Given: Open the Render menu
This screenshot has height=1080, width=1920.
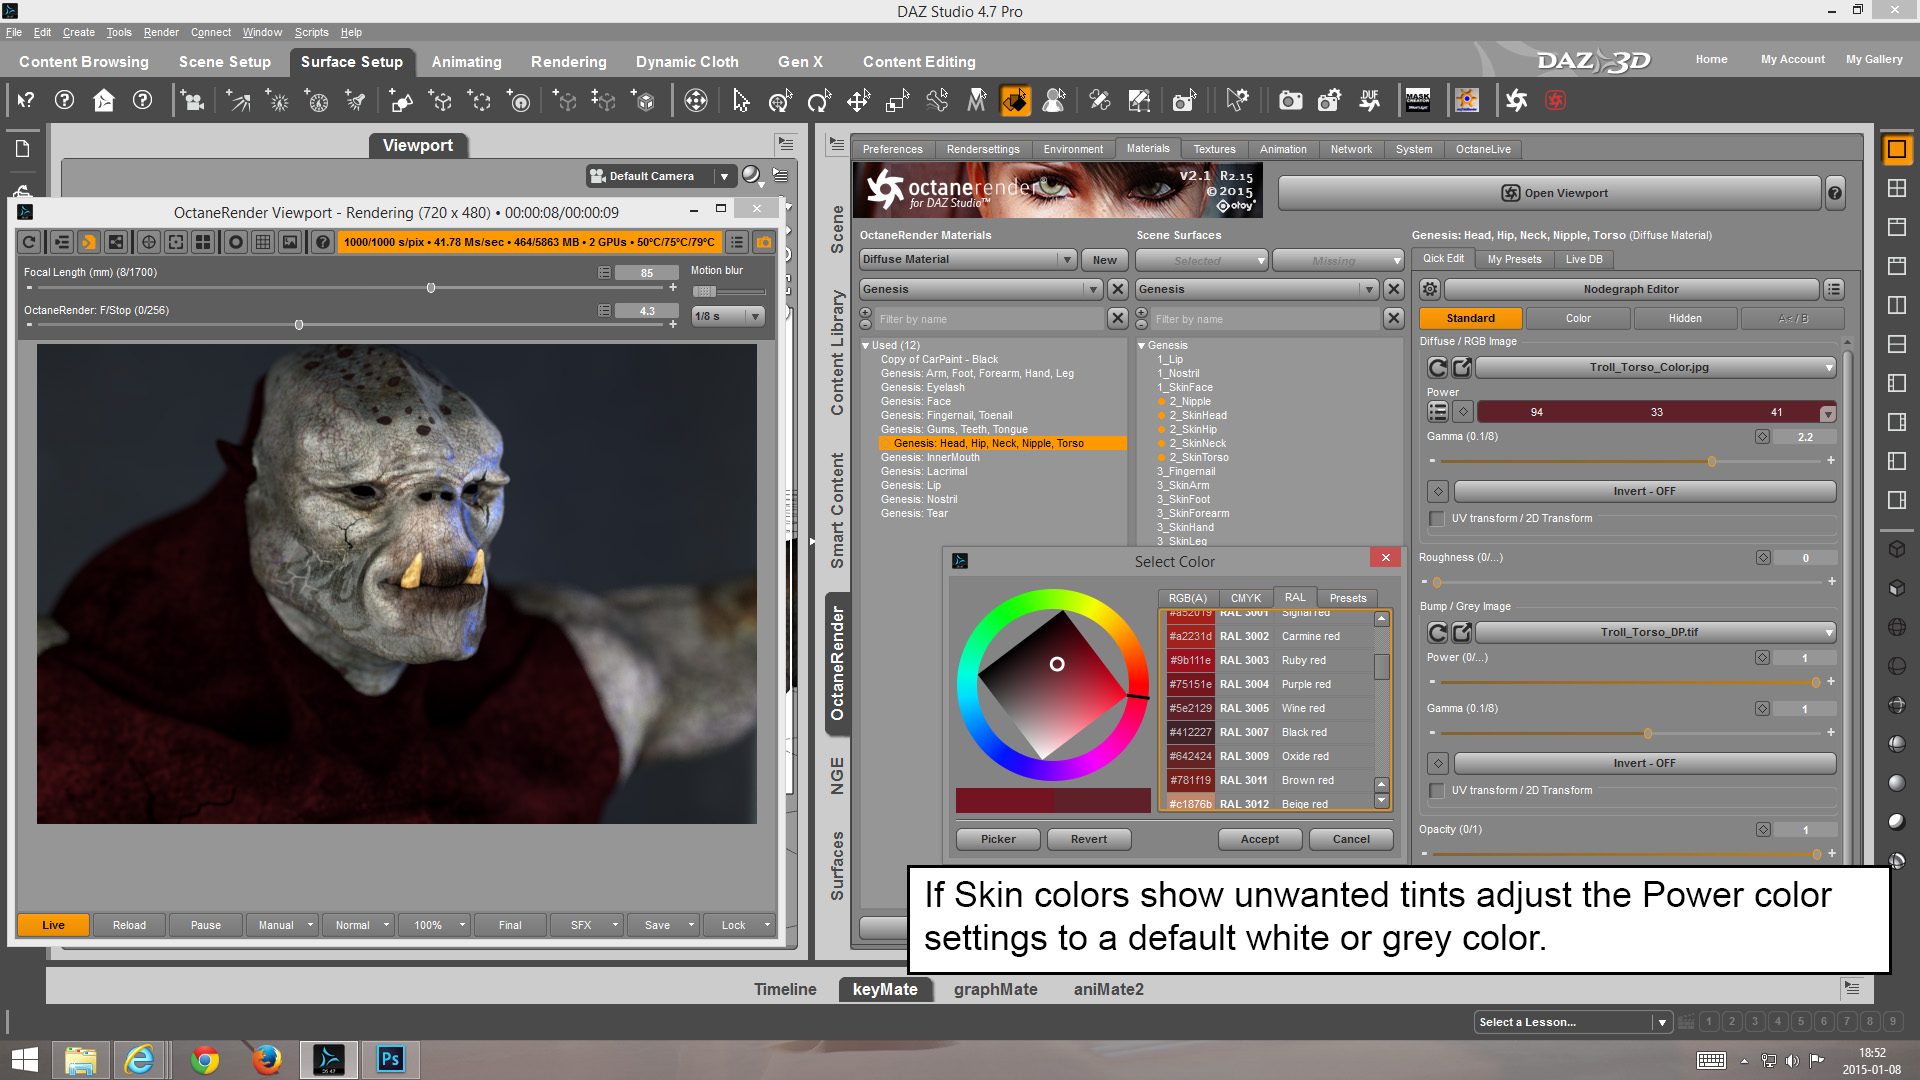Looking at the screenshot, I should click(x=160, y=32).
